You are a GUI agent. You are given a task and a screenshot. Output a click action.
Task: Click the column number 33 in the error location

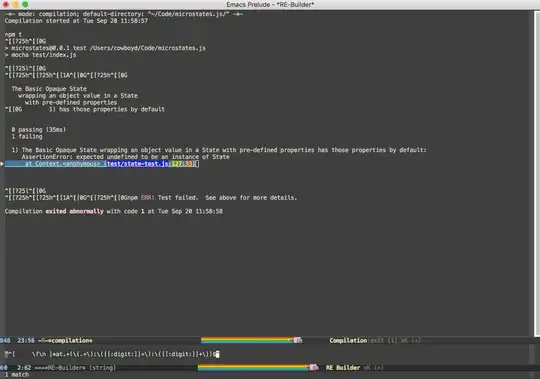(188, 164)
